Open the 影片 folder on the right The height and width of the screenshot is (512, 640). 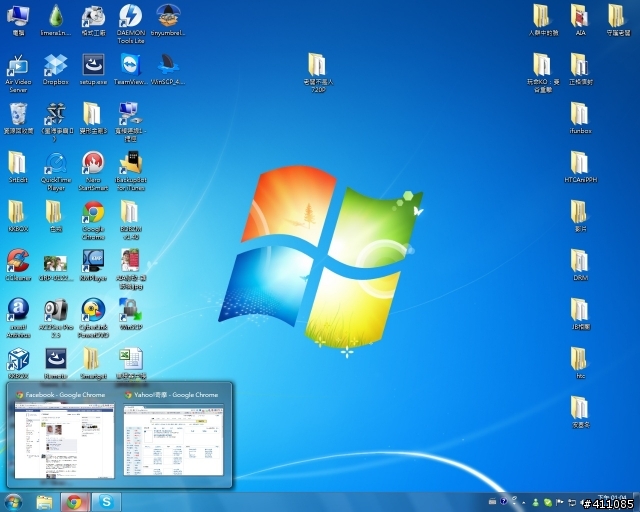pos(580,216)
